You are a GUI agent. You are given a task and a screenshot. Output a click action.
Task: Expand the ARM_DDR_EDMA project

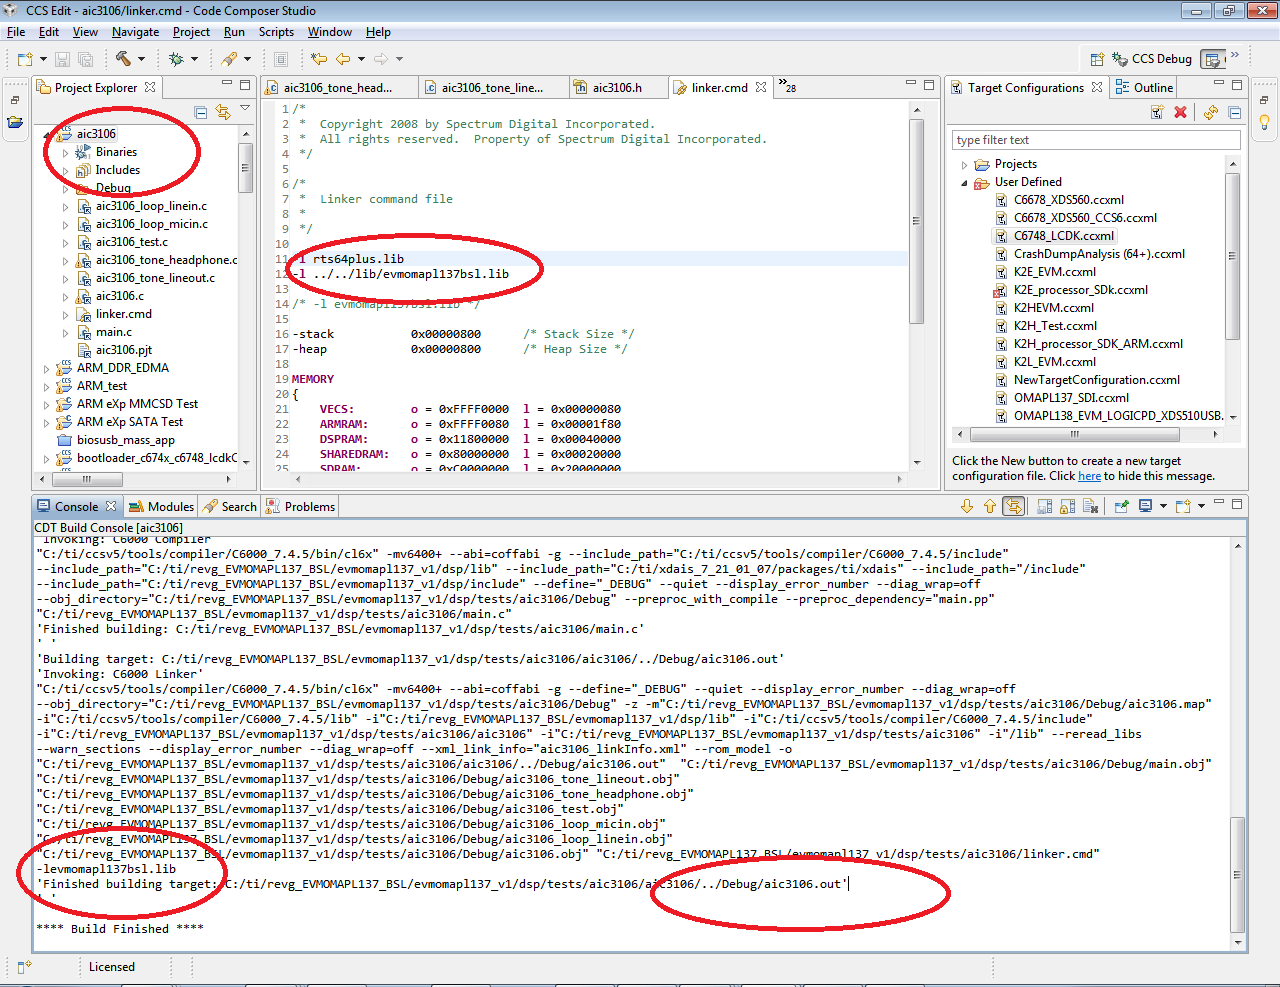click(x=46, y=369)
